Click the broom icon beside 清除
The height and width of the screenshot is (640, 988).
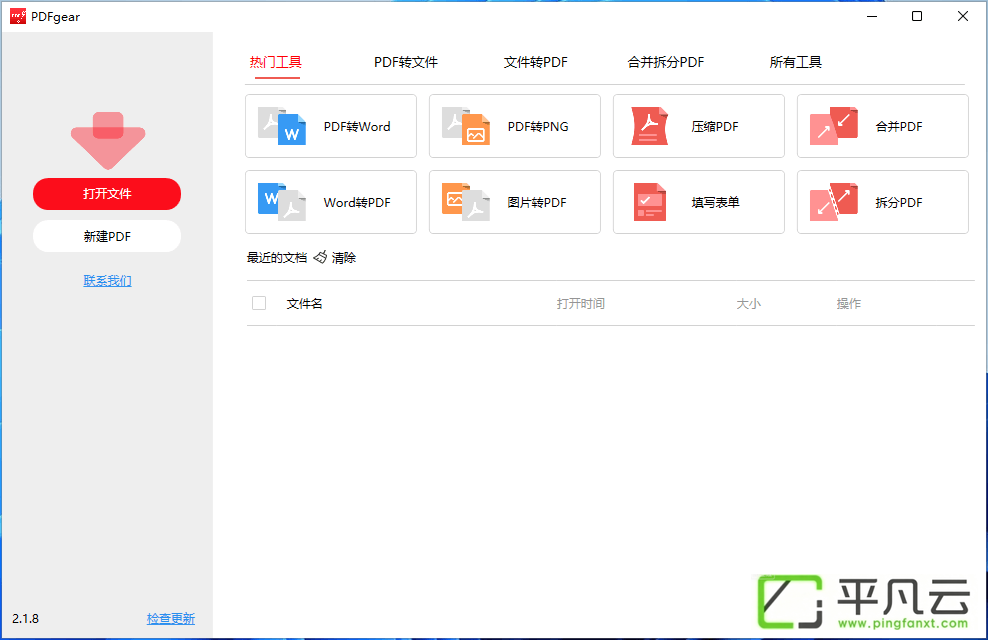[320, 257]
